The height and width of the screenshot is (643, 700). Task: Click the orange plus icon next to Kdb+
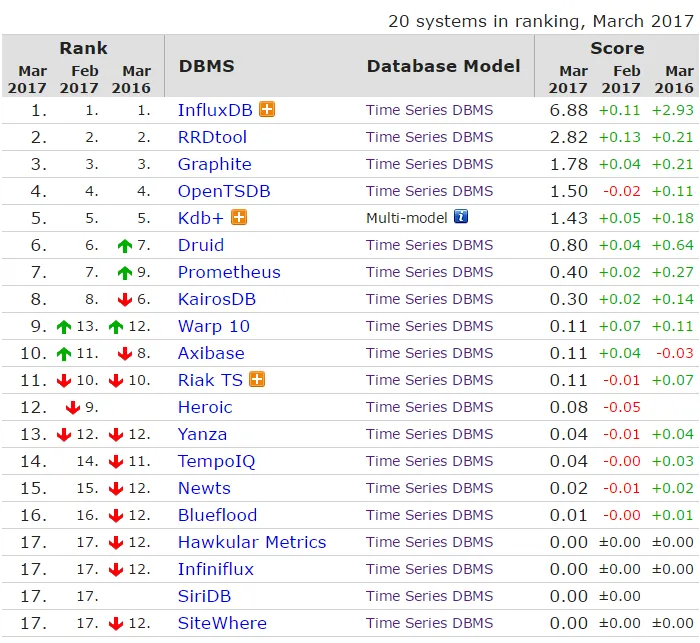click(x=239, y=217)
